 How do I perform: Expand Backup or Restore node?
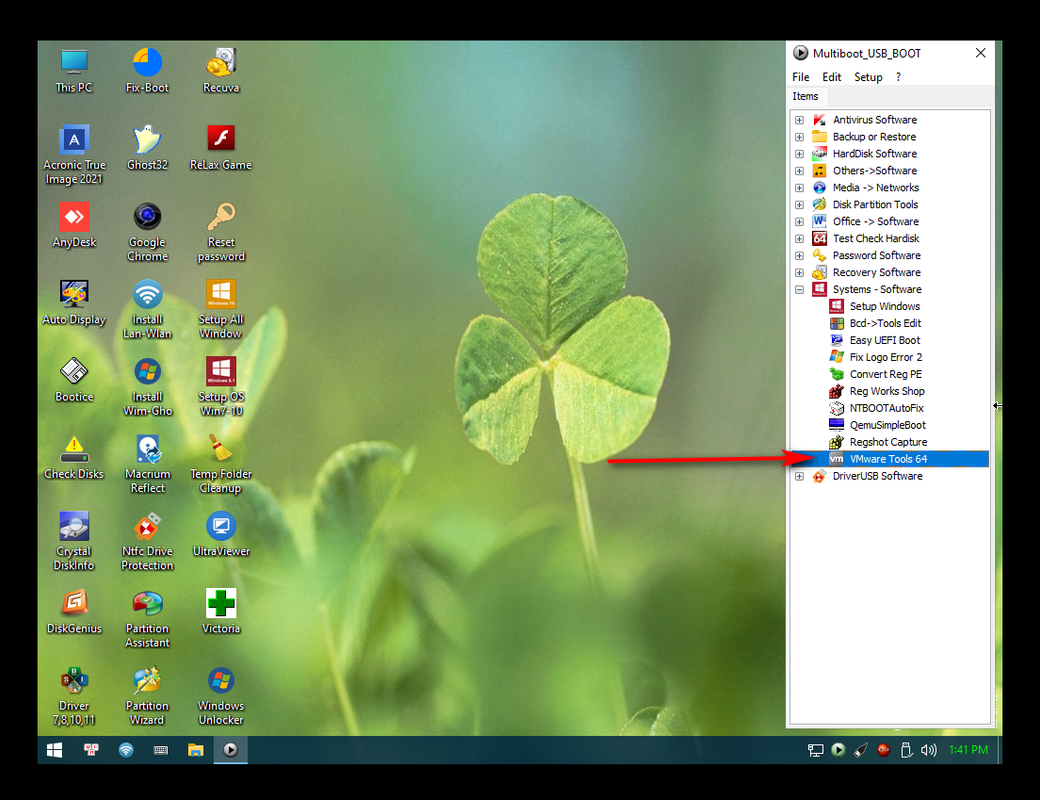pos(799,137)
